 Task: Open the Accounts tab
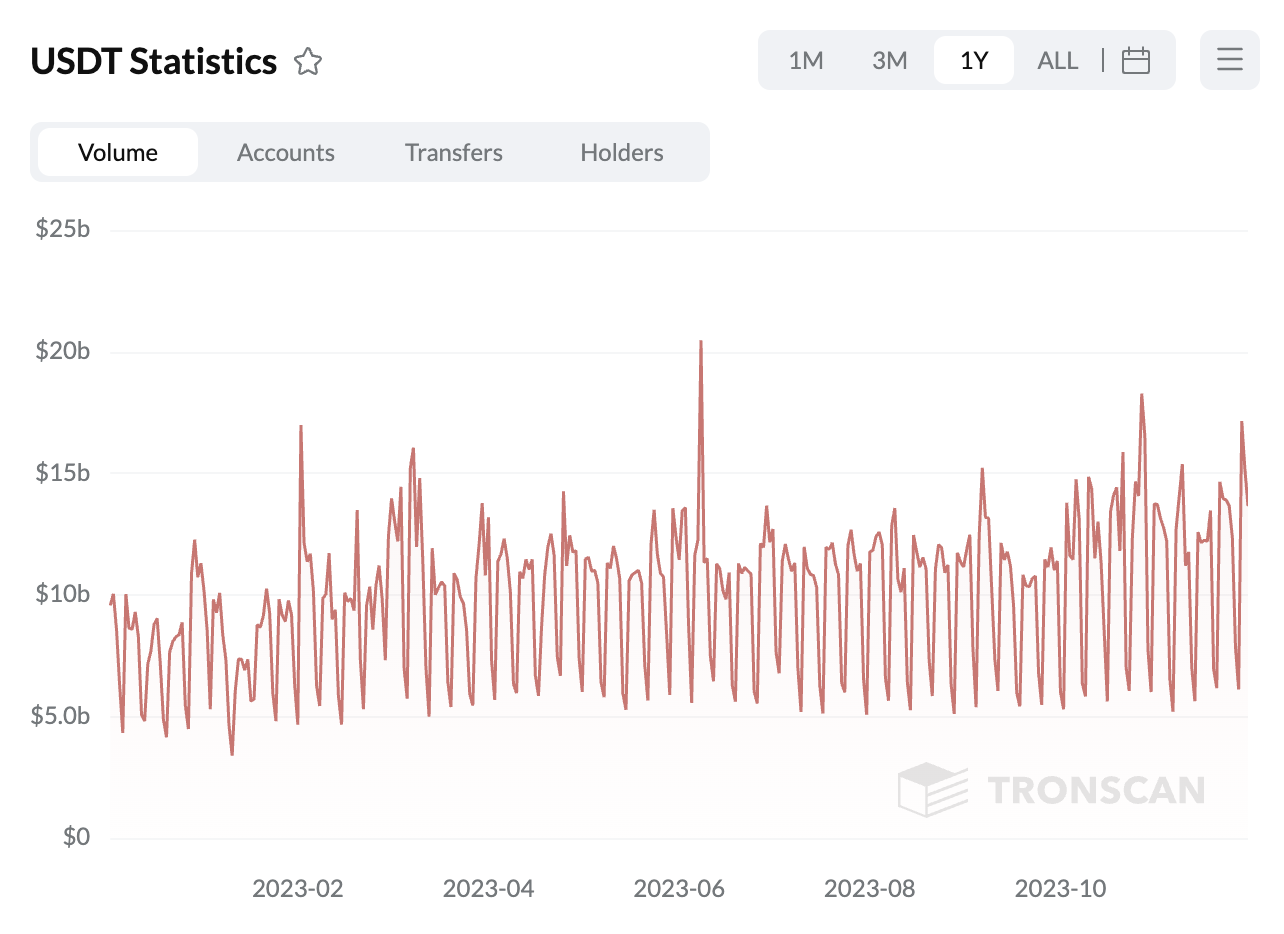coord(285,153)
